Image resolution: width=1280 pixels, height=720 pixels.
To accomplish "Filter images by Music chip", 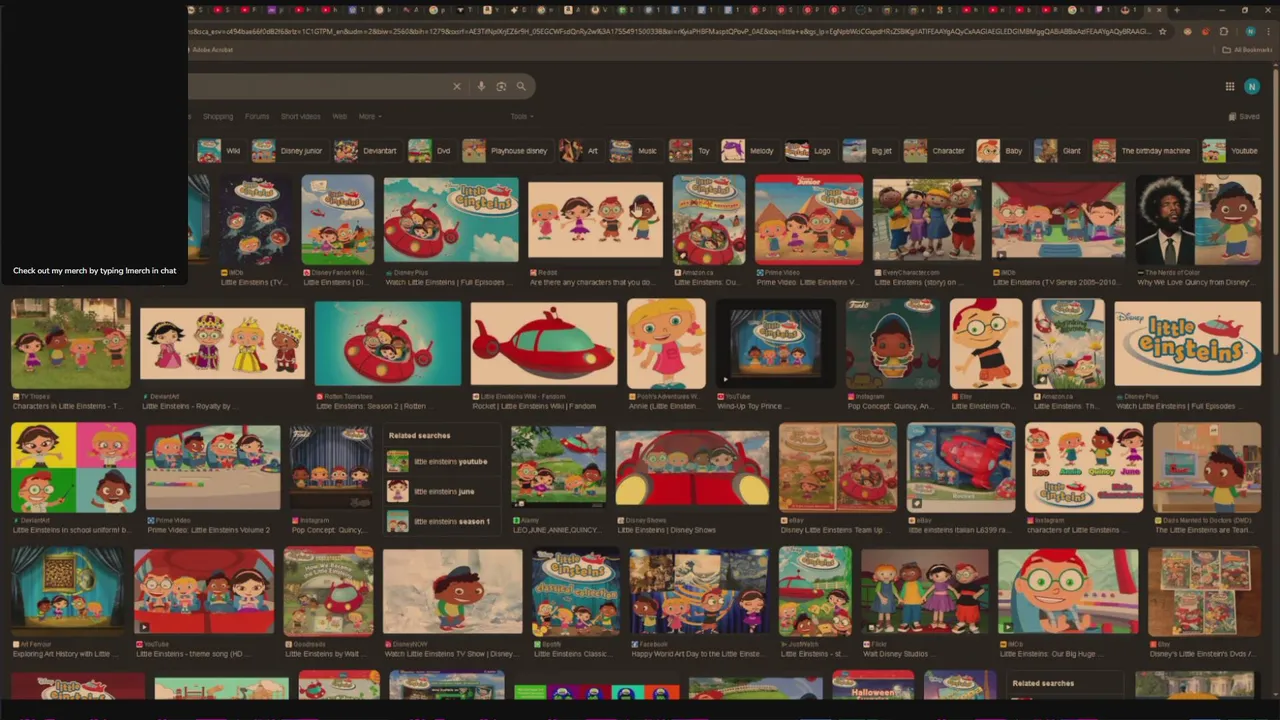I will (x=634, y=151).
